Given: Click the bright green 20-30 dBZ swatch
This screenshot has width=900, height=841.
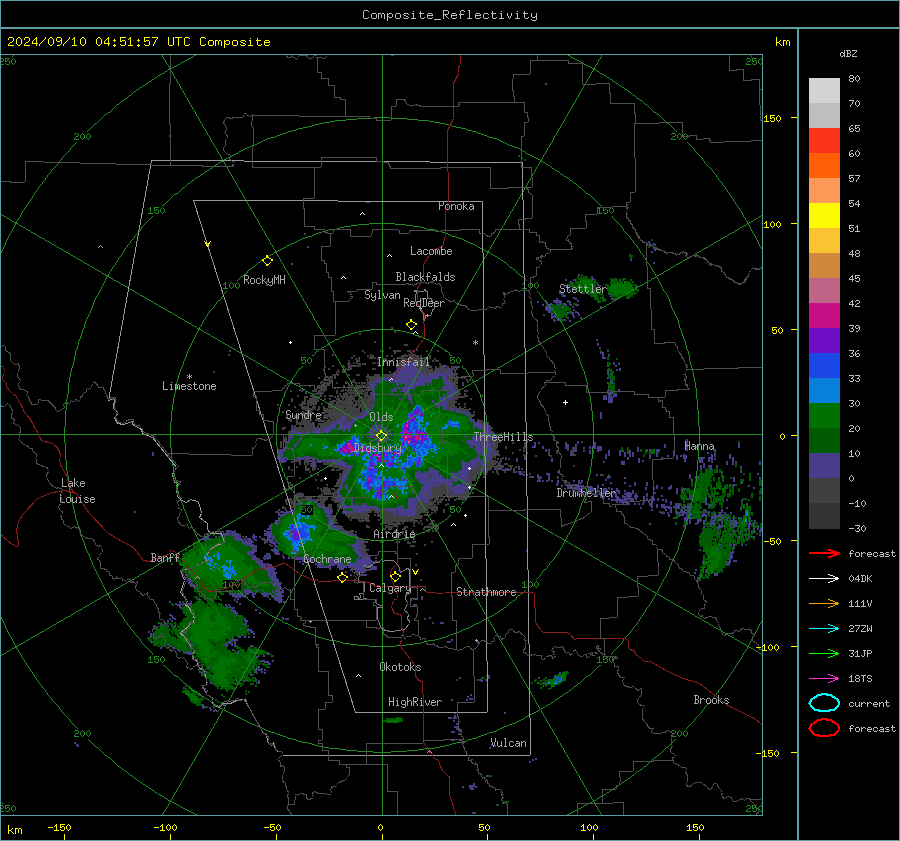Looking at the screenshot, I should pos(824,415).
